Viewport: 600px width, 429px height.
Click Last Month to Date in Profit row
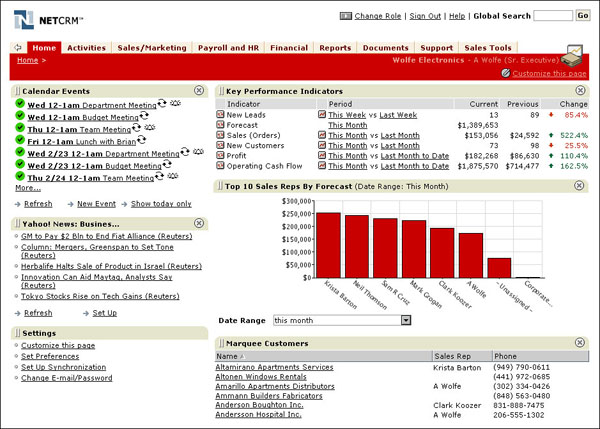click(415, 156)
